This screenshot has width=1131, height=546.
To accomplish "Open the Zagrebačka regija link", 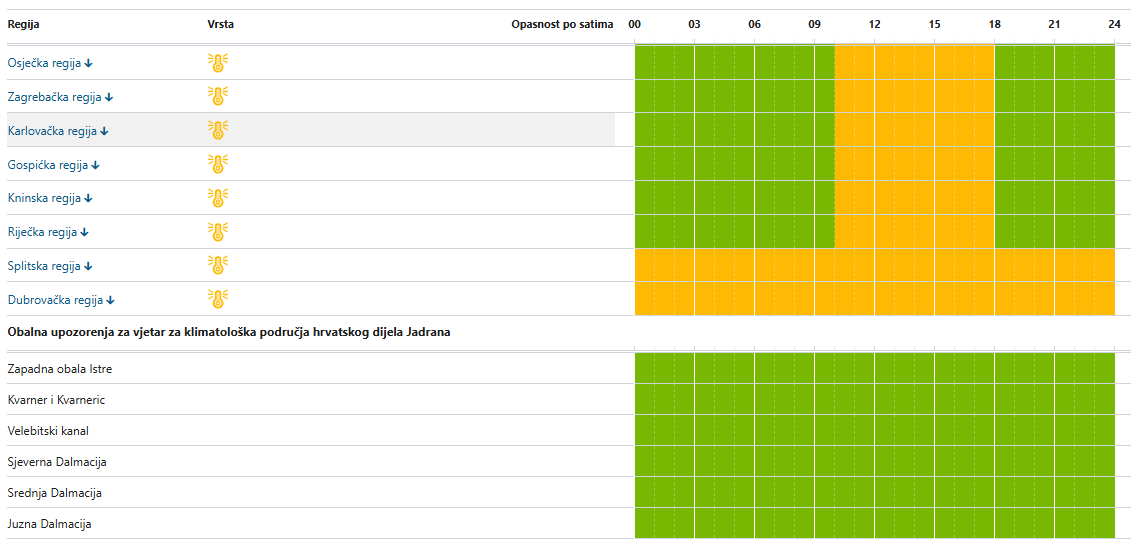I will point(55,97).
